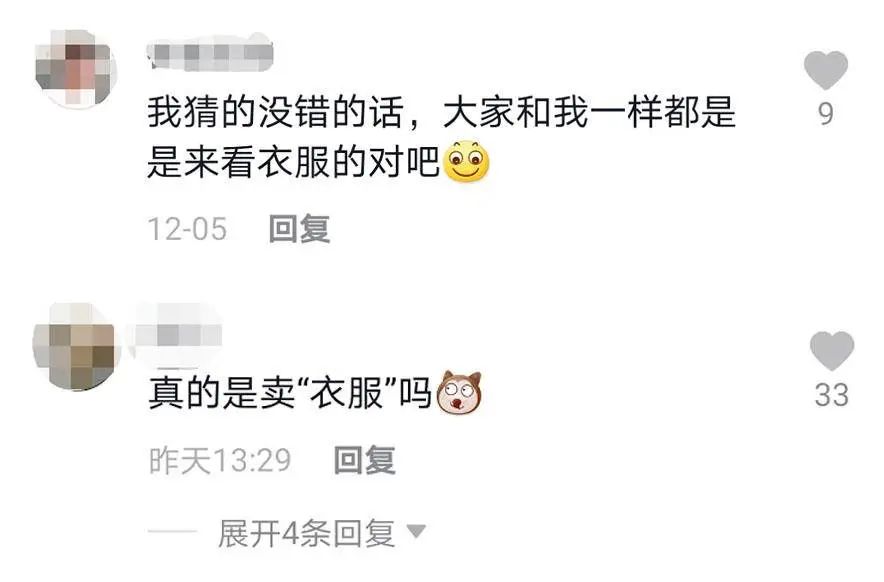Select the comment text 真的是卖"衣服"吗

[290, 393]
